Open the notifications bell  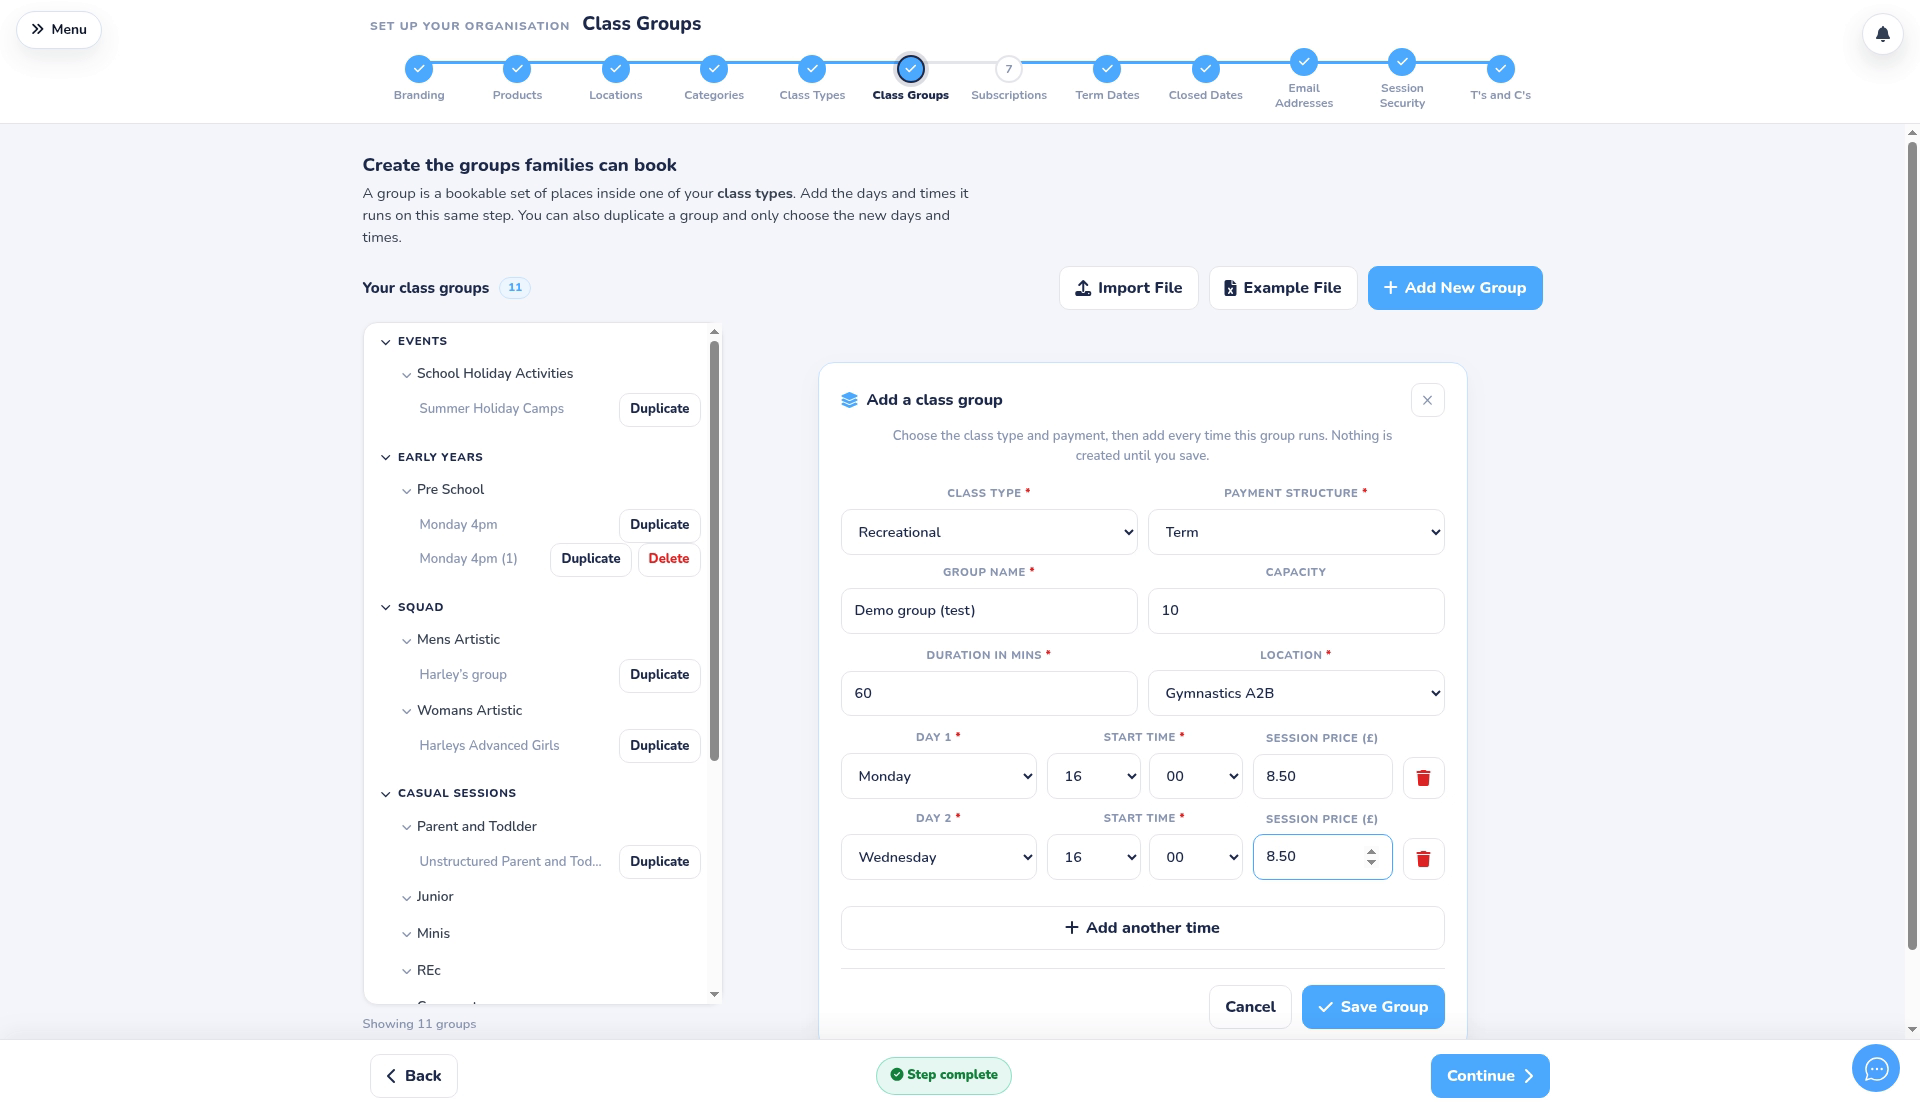(x=1882, y=34)
